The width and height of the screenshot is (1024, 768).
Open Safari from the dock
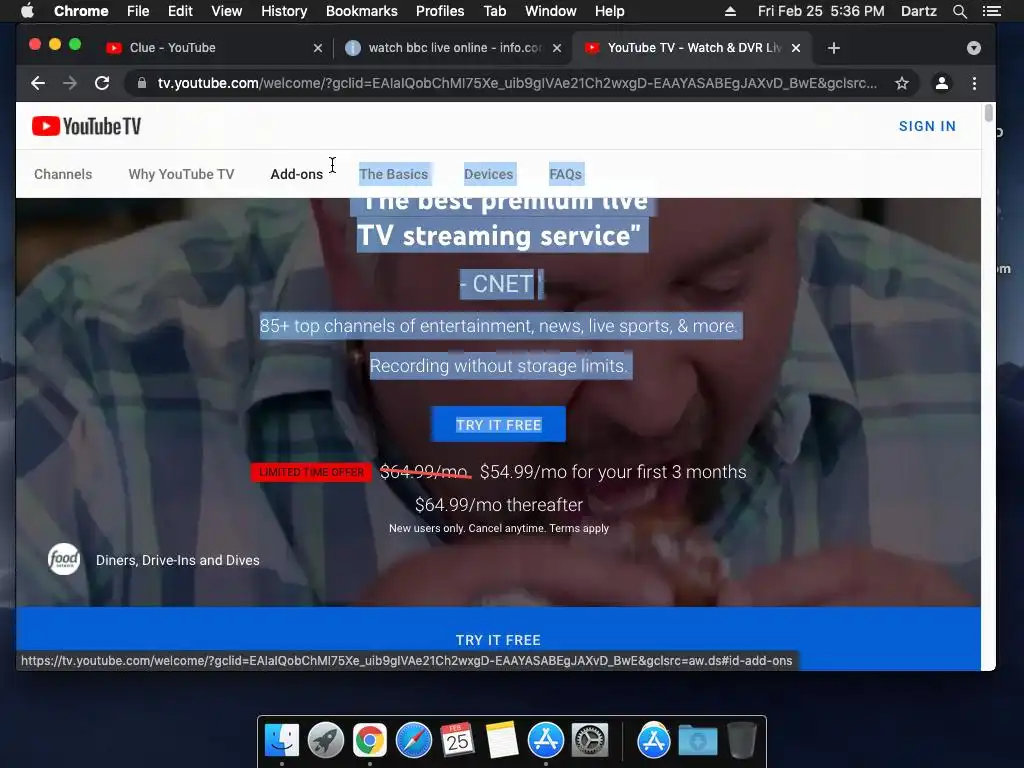point(414,741)
